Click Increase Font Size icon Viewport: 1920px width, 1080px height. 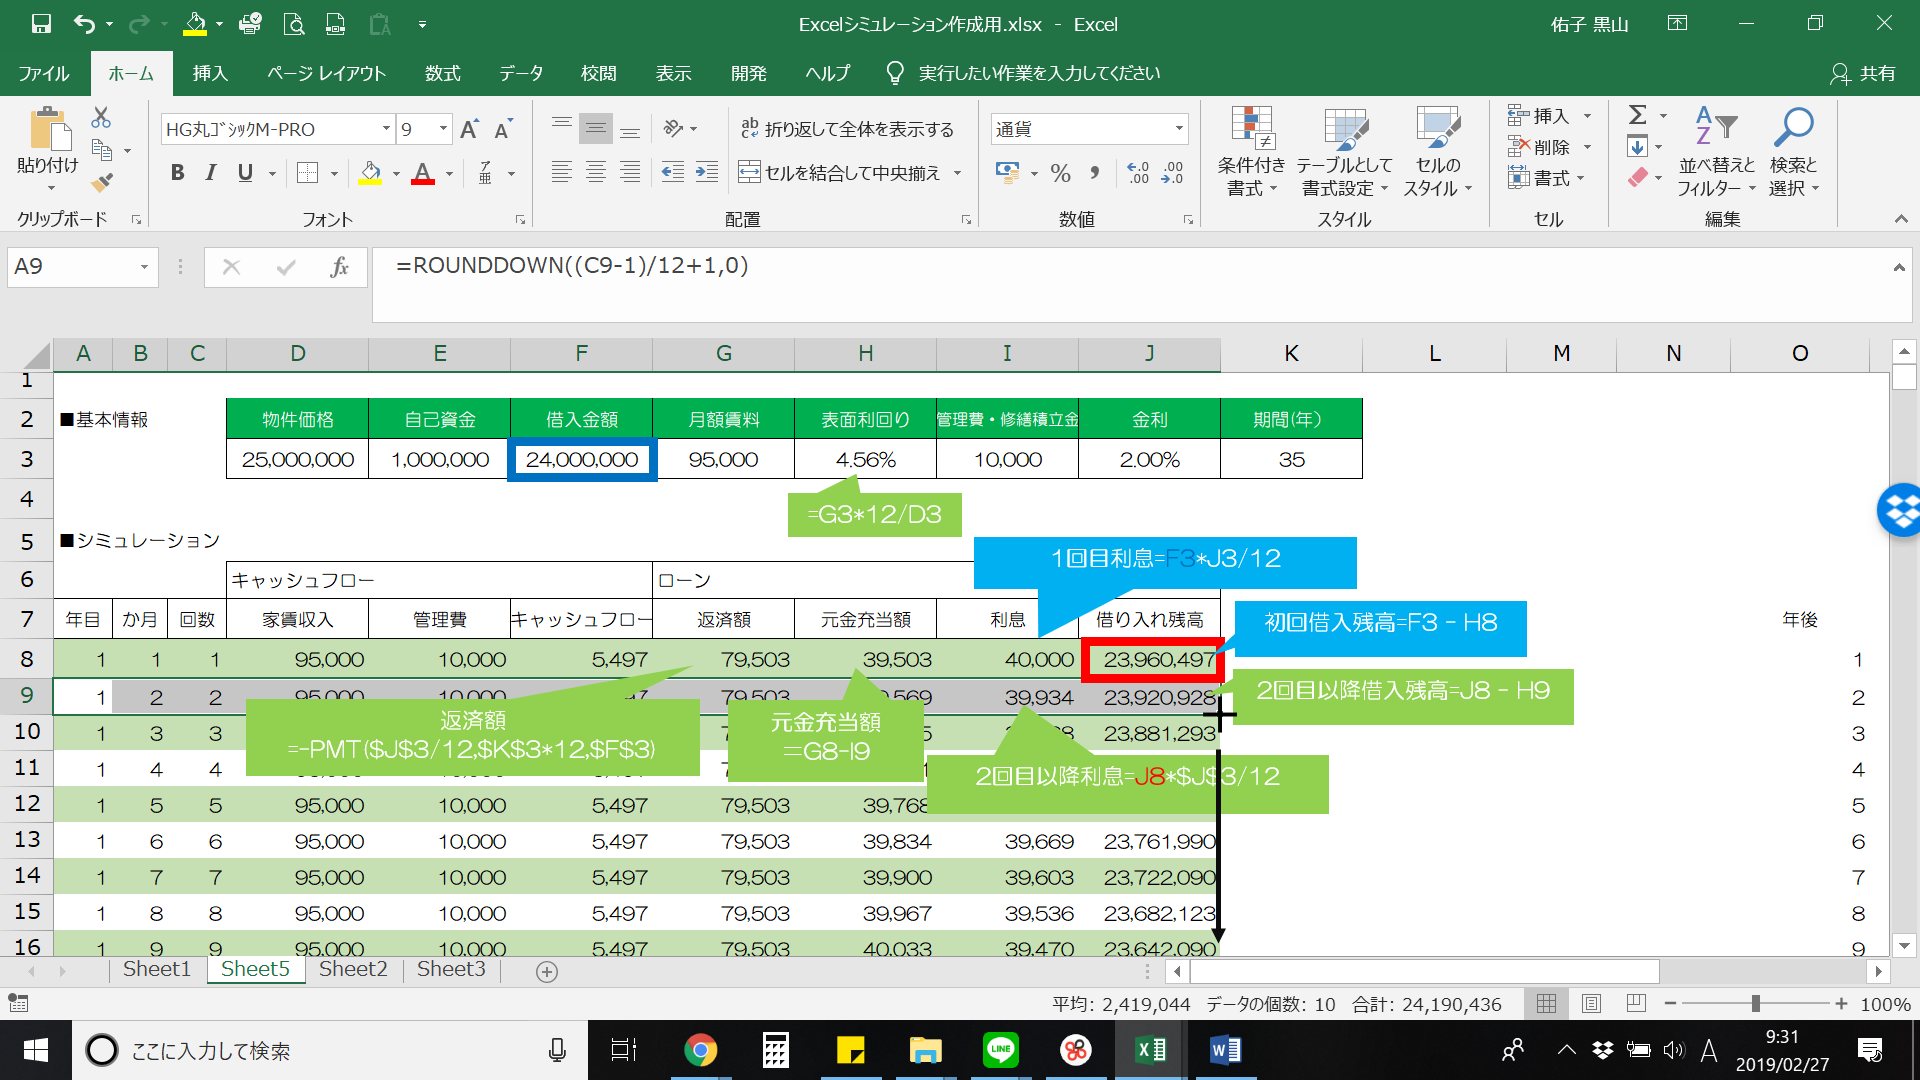469,129
